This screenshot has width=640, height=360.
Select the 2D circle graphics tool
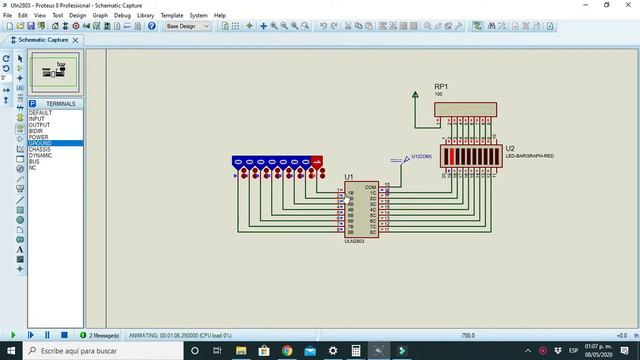point(20,220)
